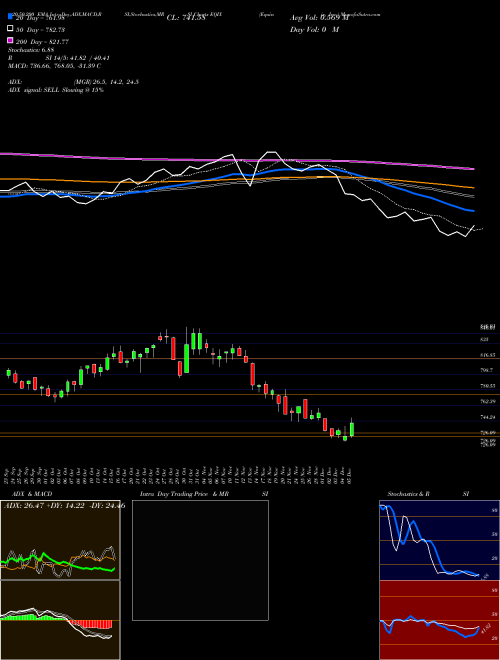The image size is (500, 660).
Task: Click the 744.24 price axis label
Action: pos(488,417)
